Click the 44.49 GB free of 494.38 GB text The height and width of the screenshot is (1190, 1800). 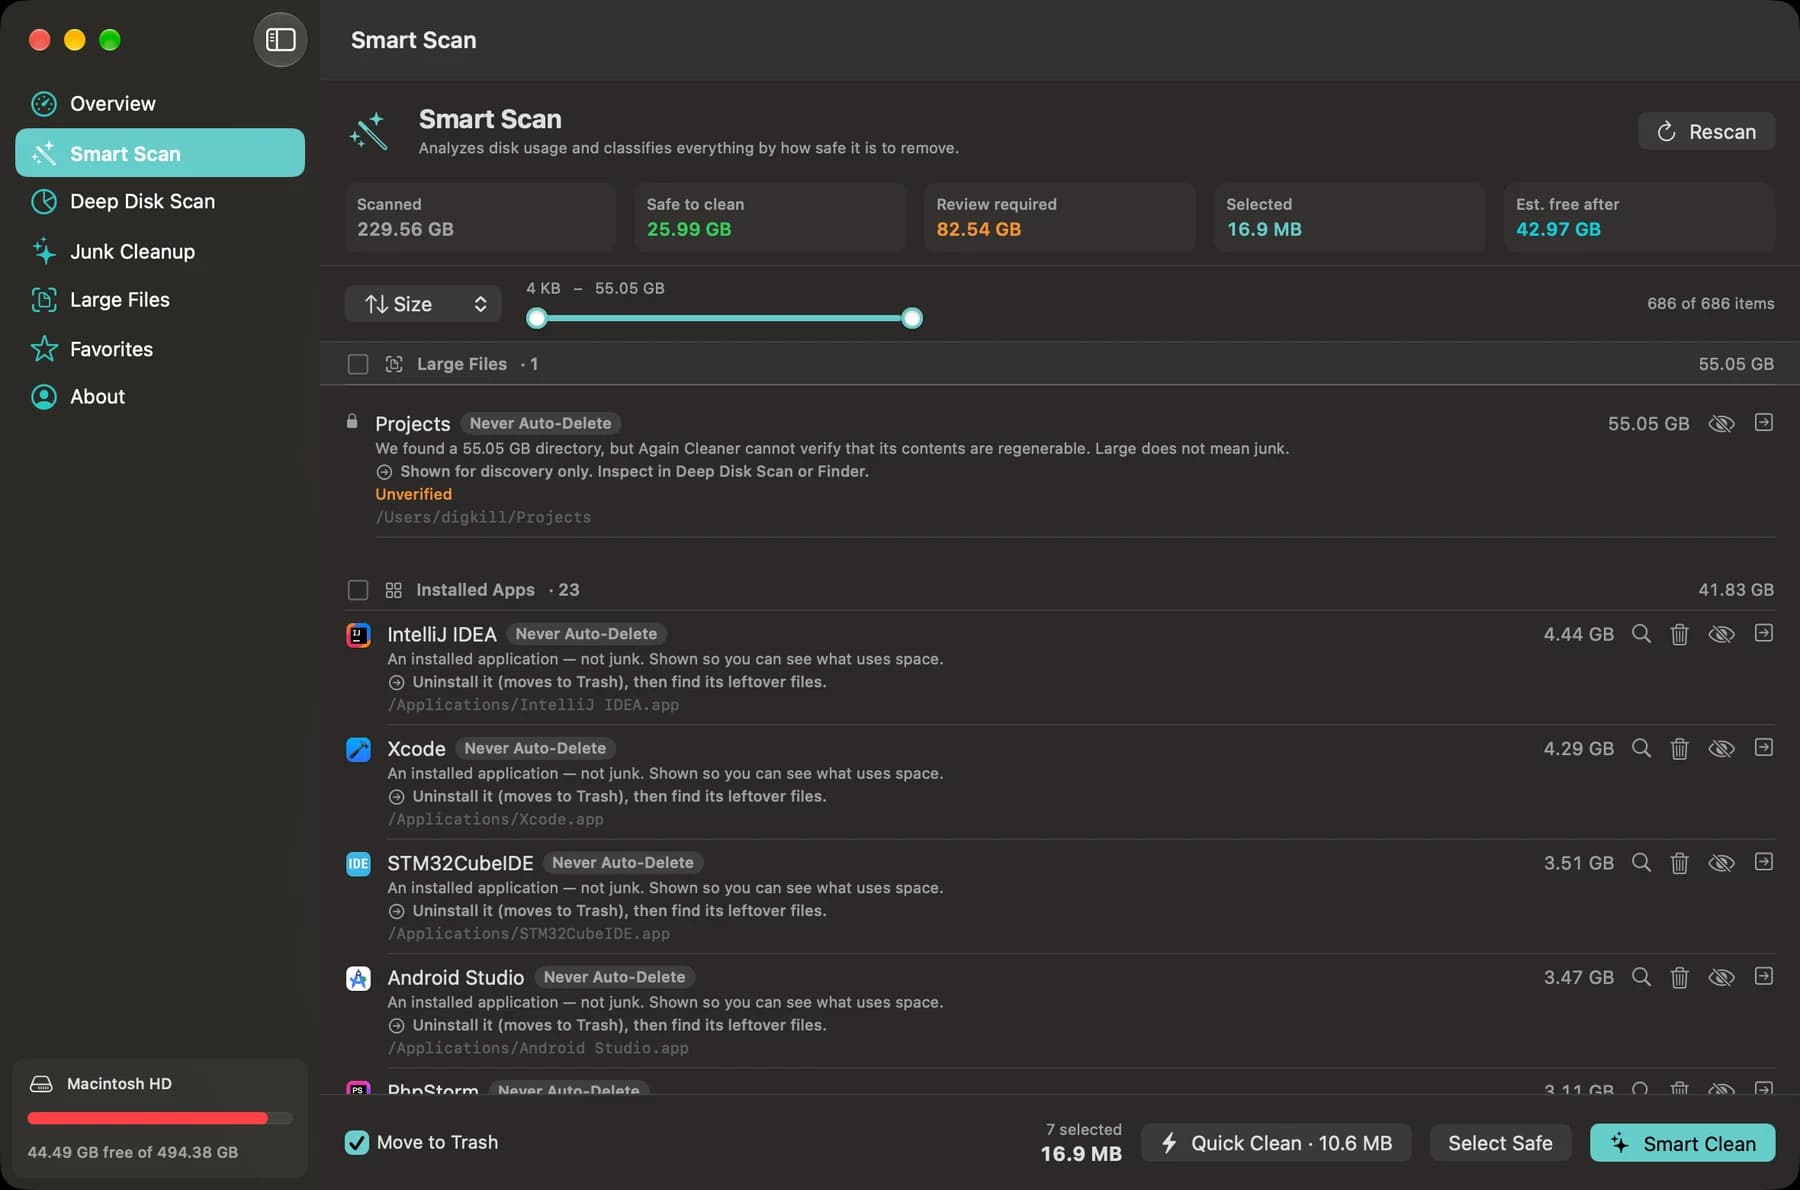(x=133, y=1152)
